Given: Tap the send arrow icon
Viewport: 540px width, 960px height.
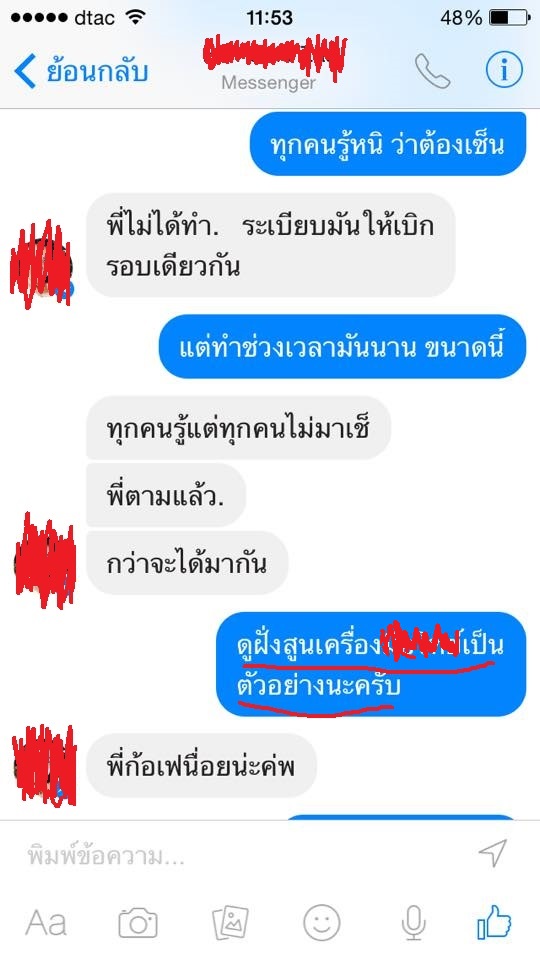Looking at the screenshot, I should pos(493,853).
